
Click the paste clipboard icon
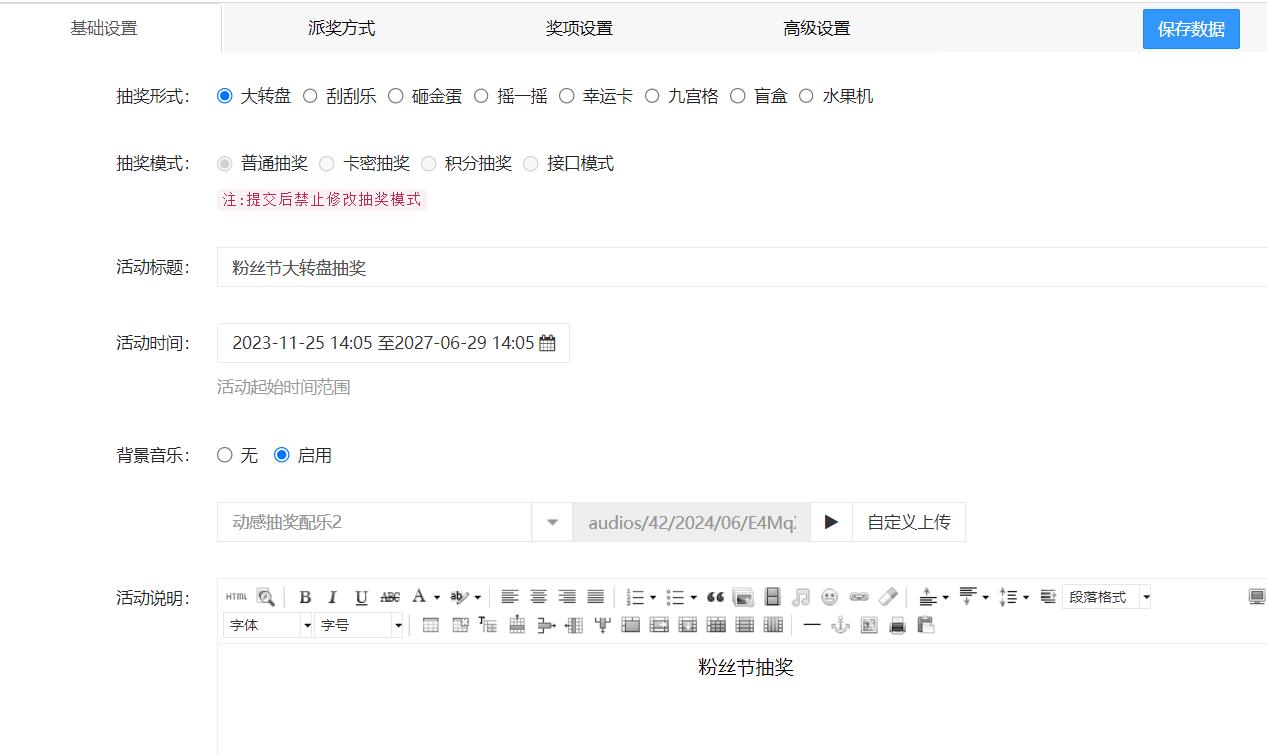pyautogui.click(x=926, y=625)
